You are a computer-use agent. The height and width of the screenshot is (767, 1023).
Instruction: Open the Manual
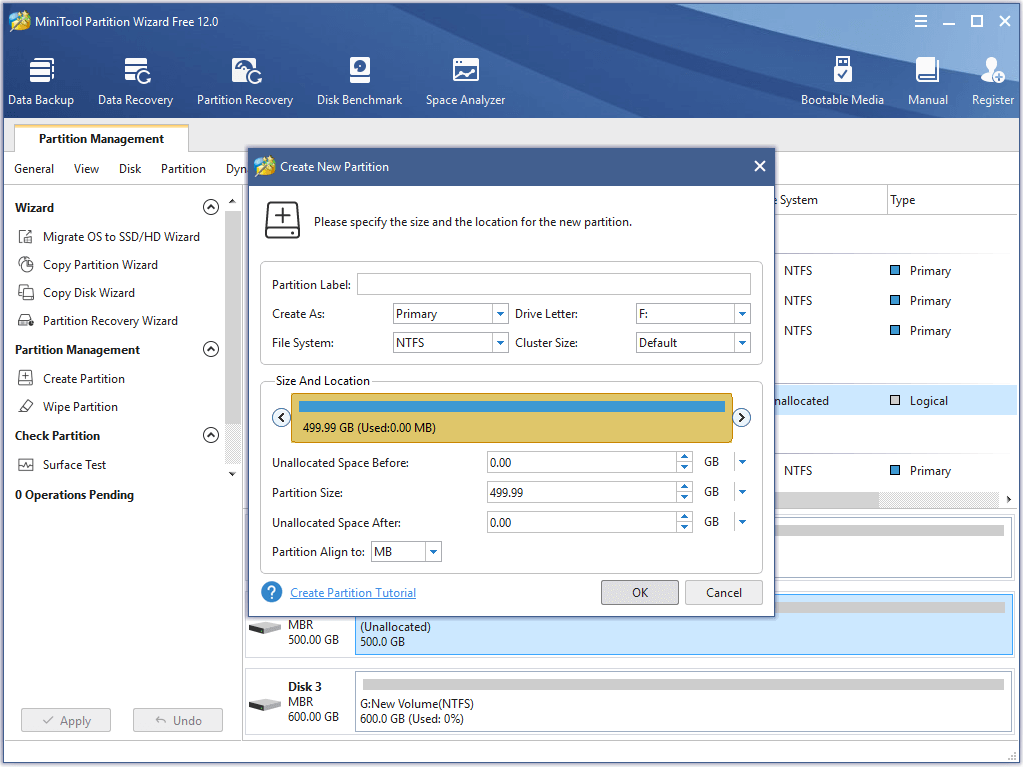[x=928, y=81]
